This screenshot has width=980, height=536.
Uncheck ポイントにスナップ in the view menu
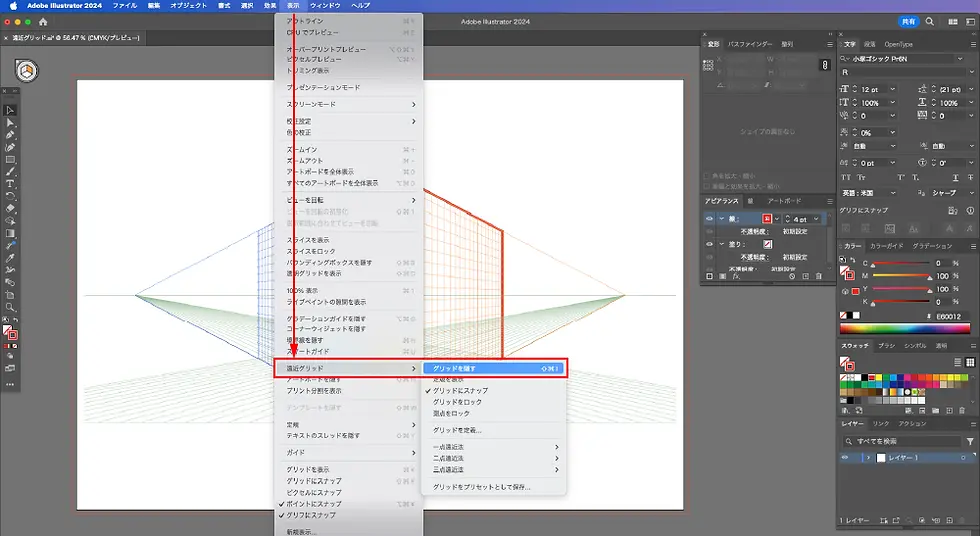314,504
